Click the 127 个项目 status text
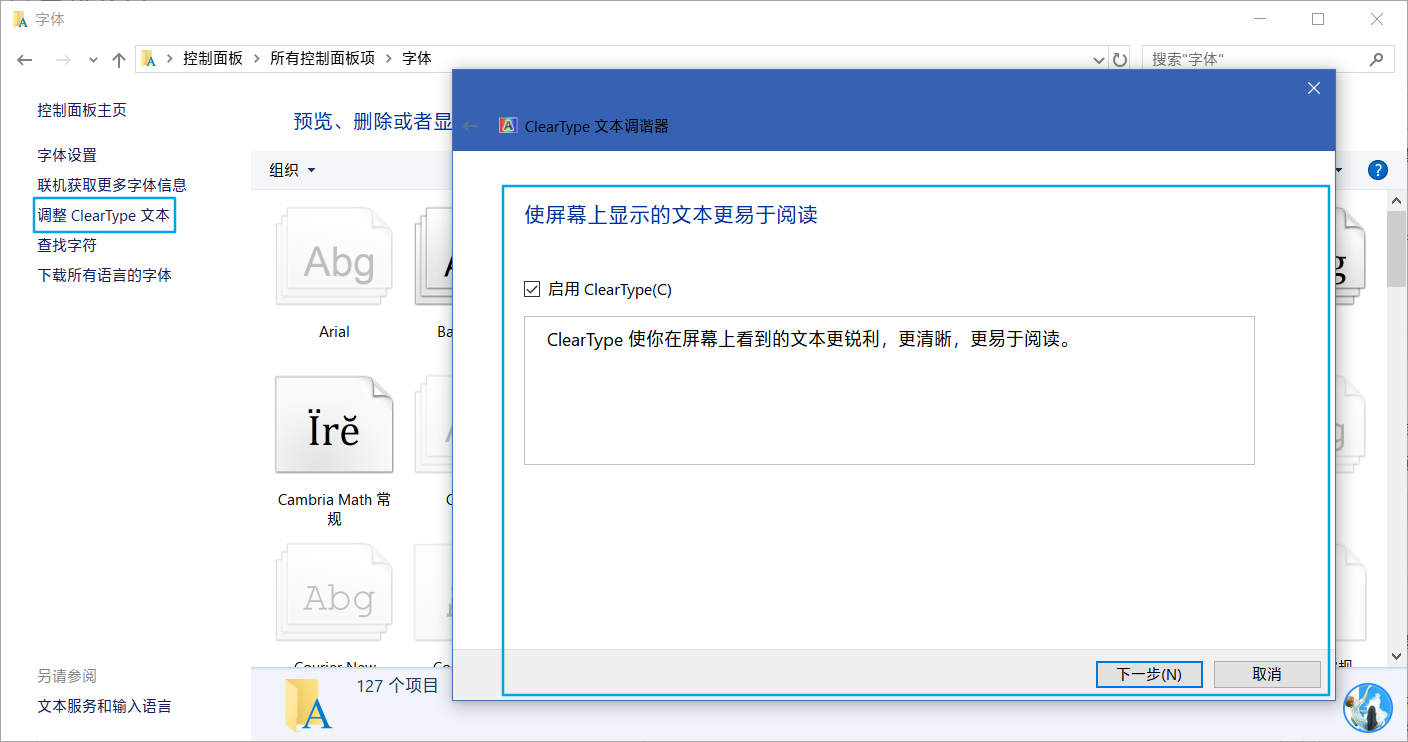Image resolution: width=1408 pixels, height=742 pixels. coord(397,686)
